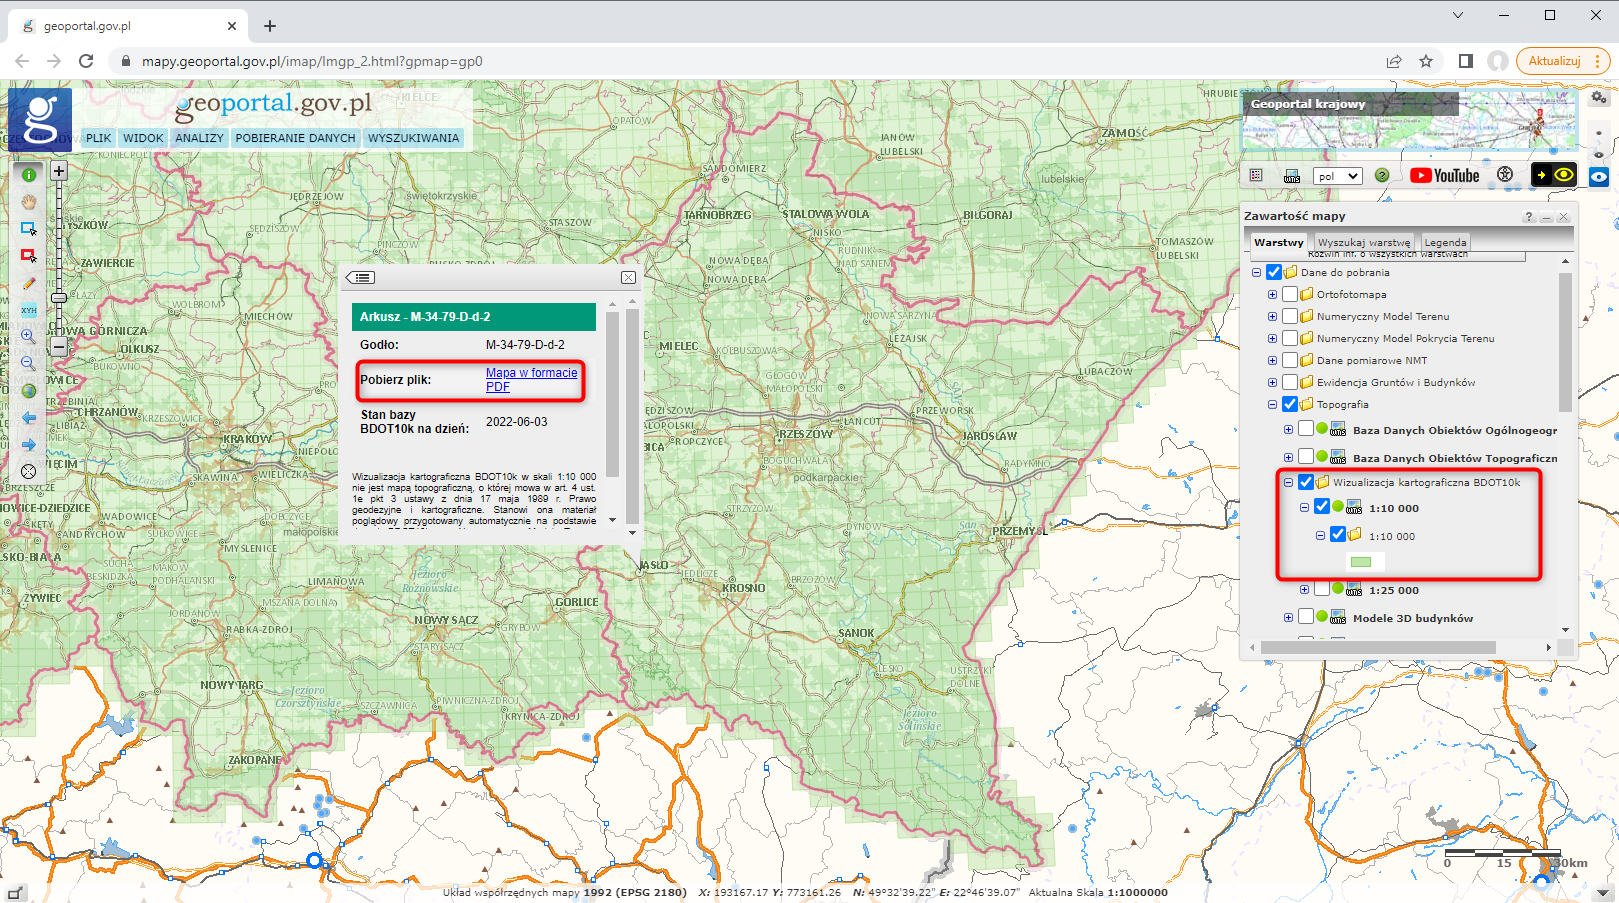Click the green help question mark icon
Screen dimensions: 1619x903
point(1382,176)
